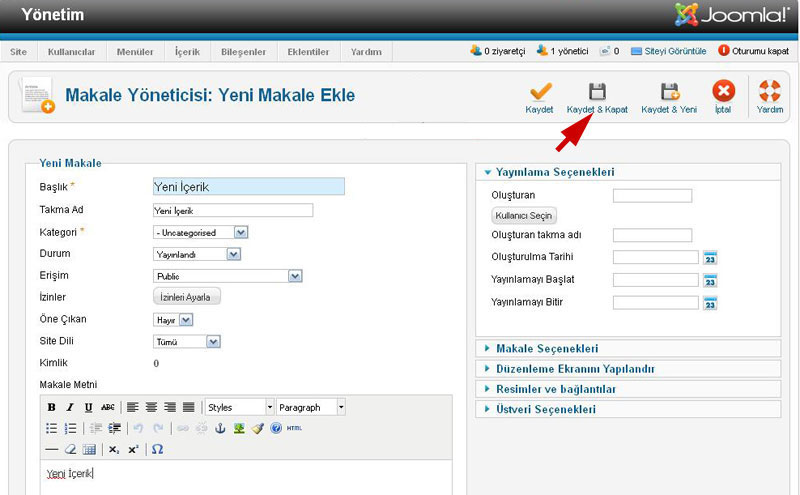Open the İçerik menu
800x495 pixels.
click(187, 52)
